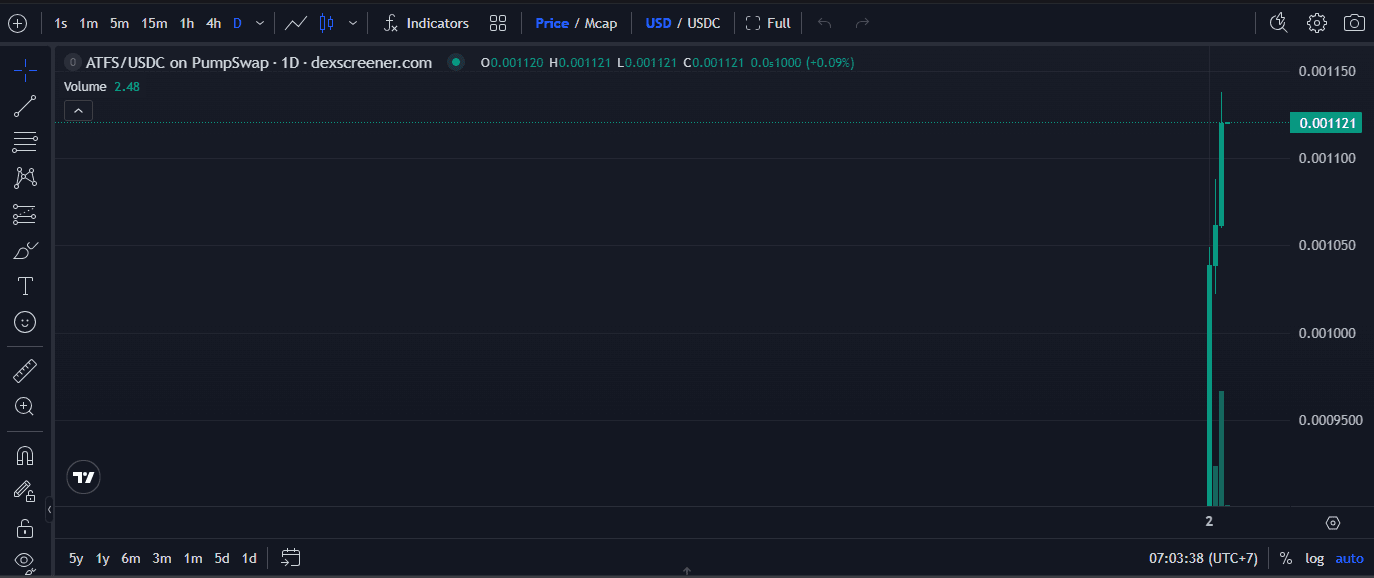1374x578 pixels.
Task: Collapse the indicator legend chevron
Action: click(78, 111)
